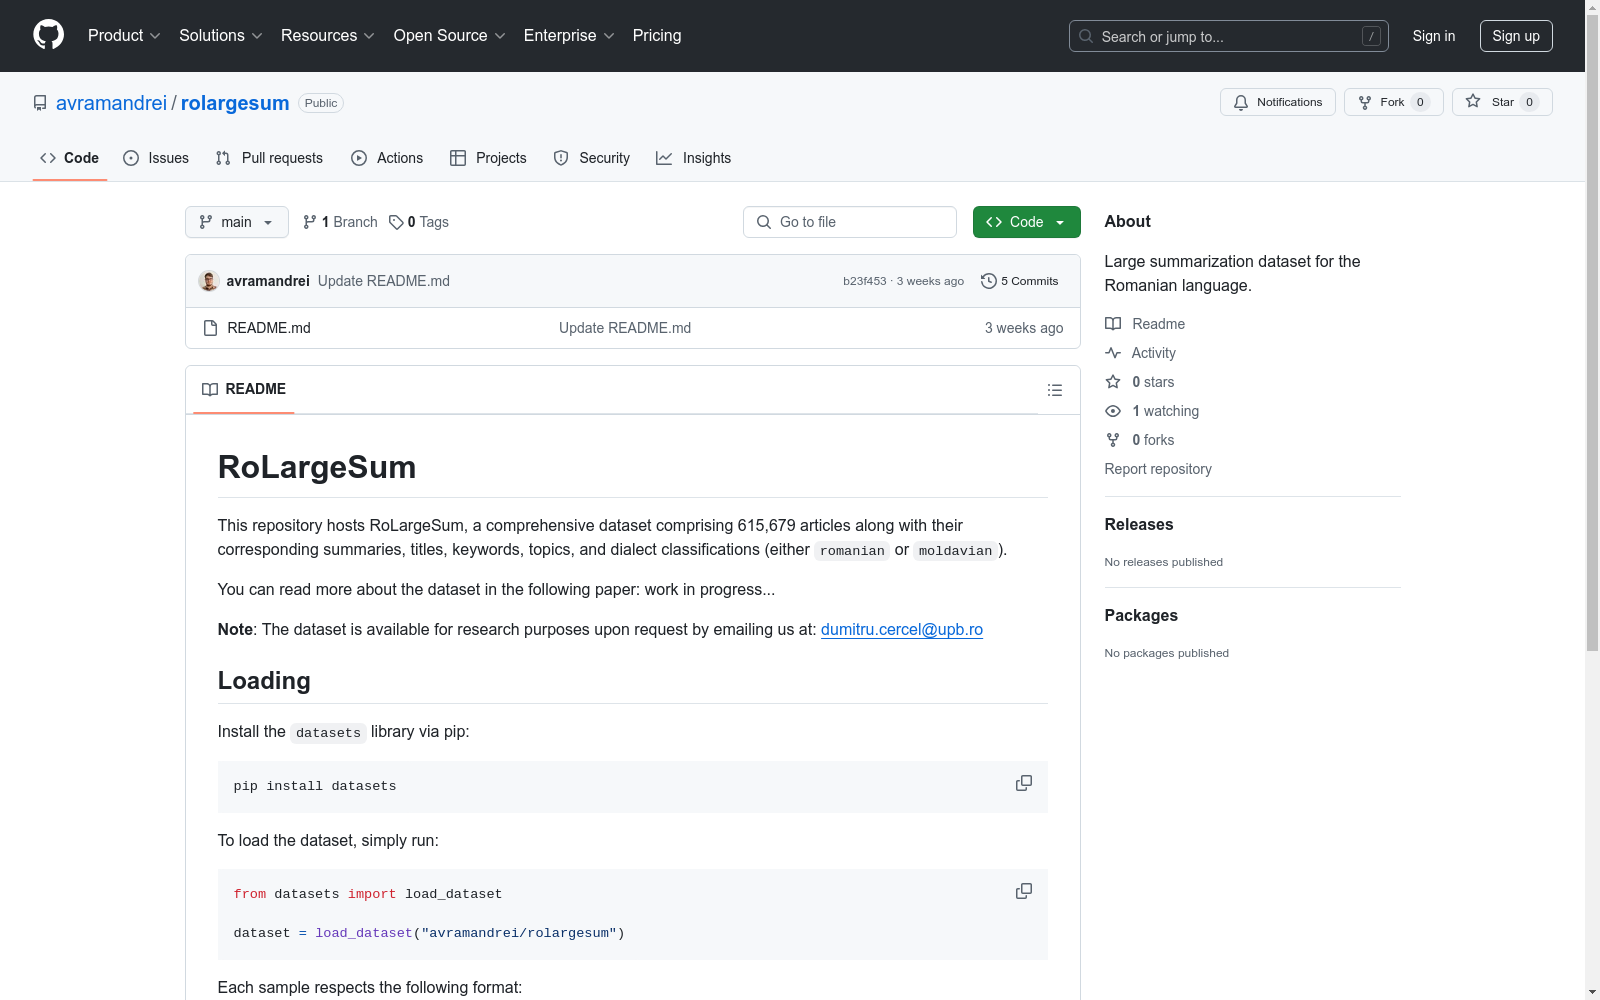Open the Update README.md commit message in header
This screenshot has width=1600, height=1000.
384,281
